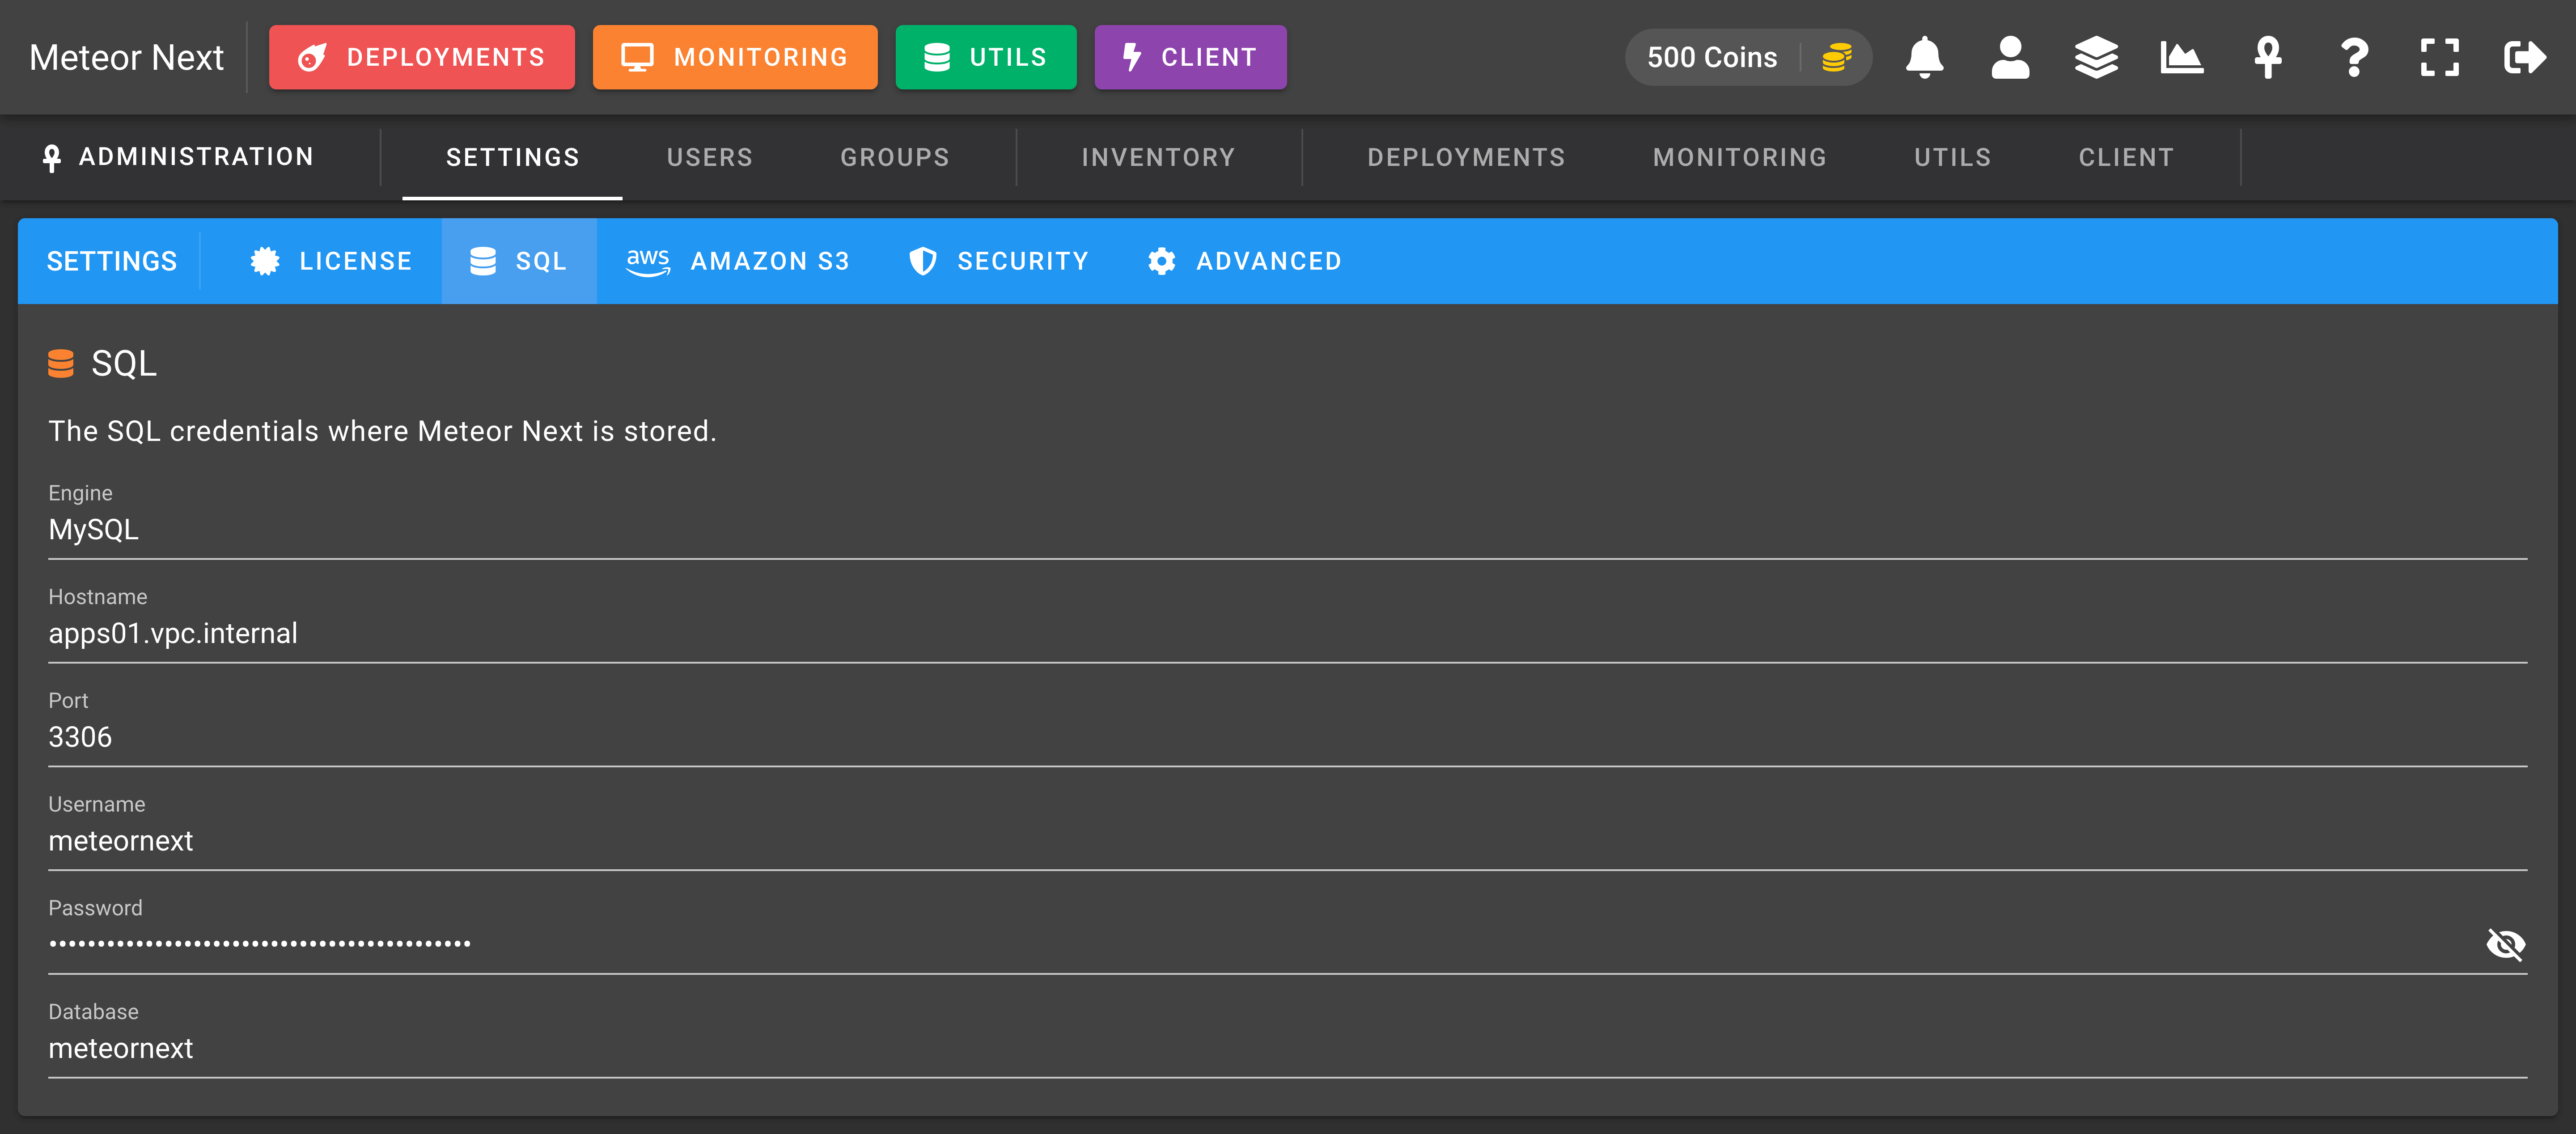Open the purple Client button
This screenshot has width=2576, height=1134.
click(1190, 57)
